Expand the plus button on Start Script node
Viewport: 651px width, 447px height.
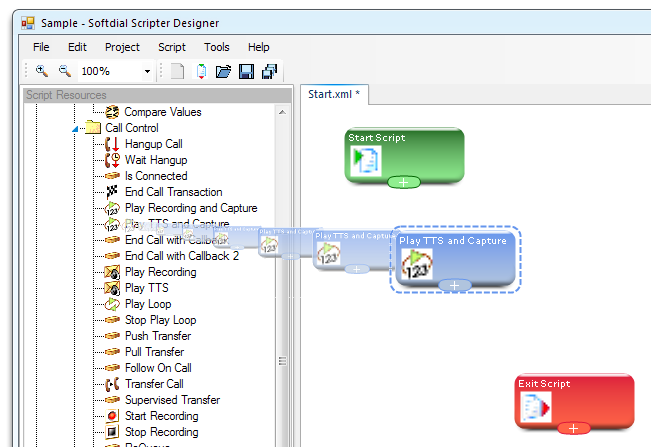[x=403, y=182]
